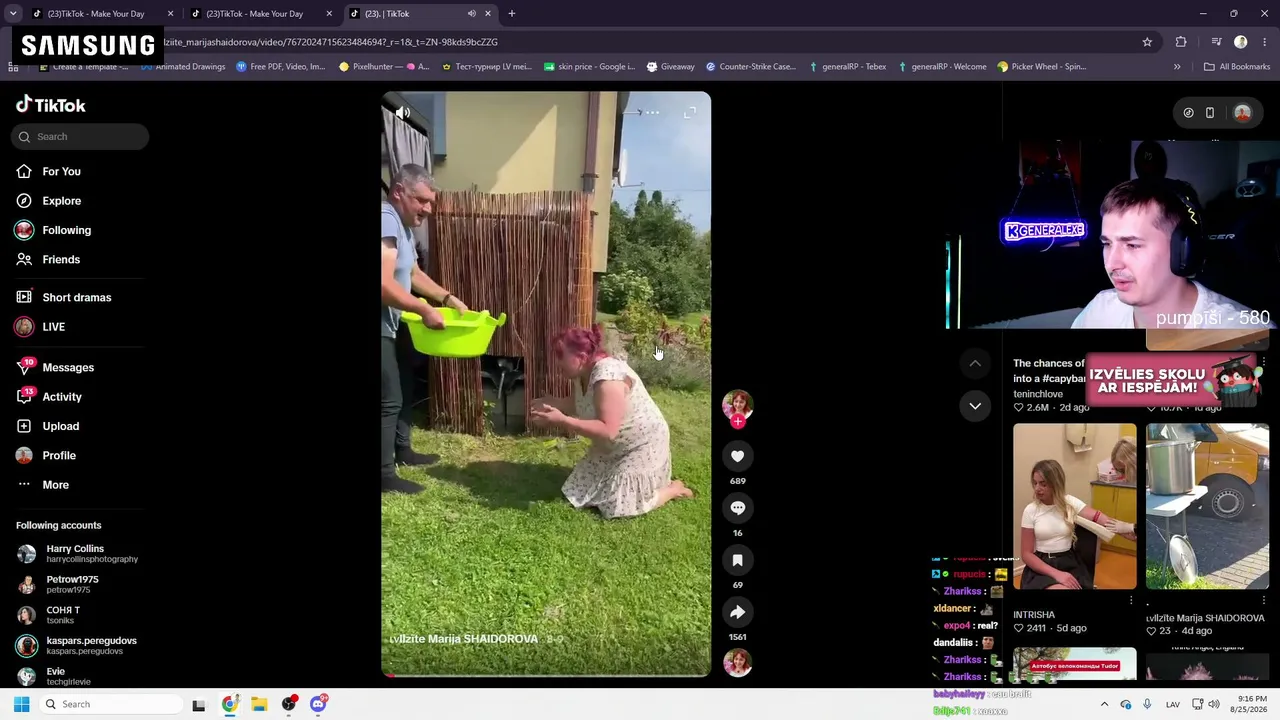Go to previous video with up arrow

coord(975,363)
